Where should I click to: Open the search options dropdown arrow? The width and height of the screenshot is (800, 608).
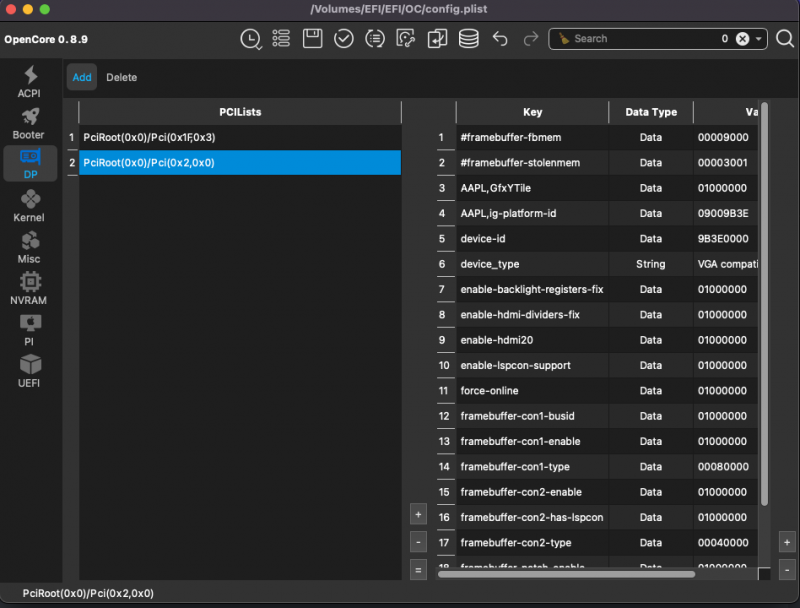[x=760, y=39]
